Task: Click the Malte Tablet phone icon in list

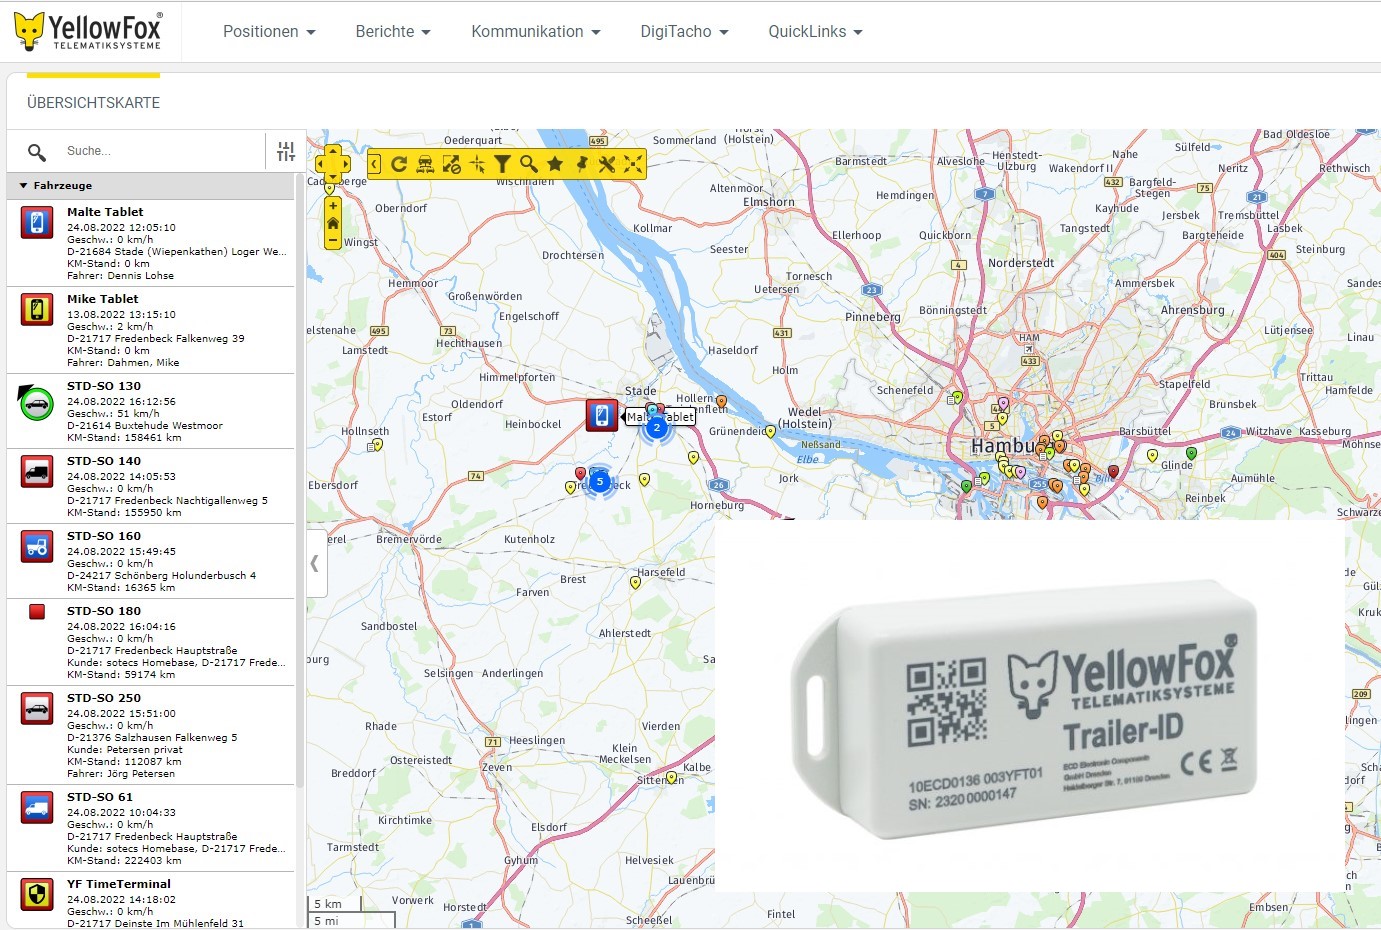Action: click(37, 222)
